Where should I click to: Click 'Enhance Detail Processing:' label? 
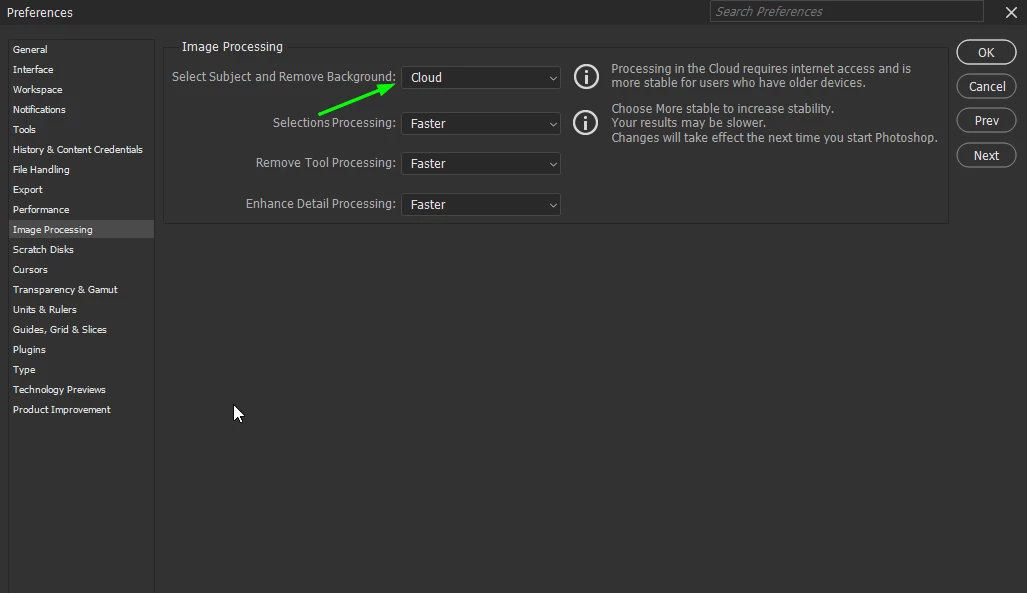pyautogui.click(x=320, y=204)
